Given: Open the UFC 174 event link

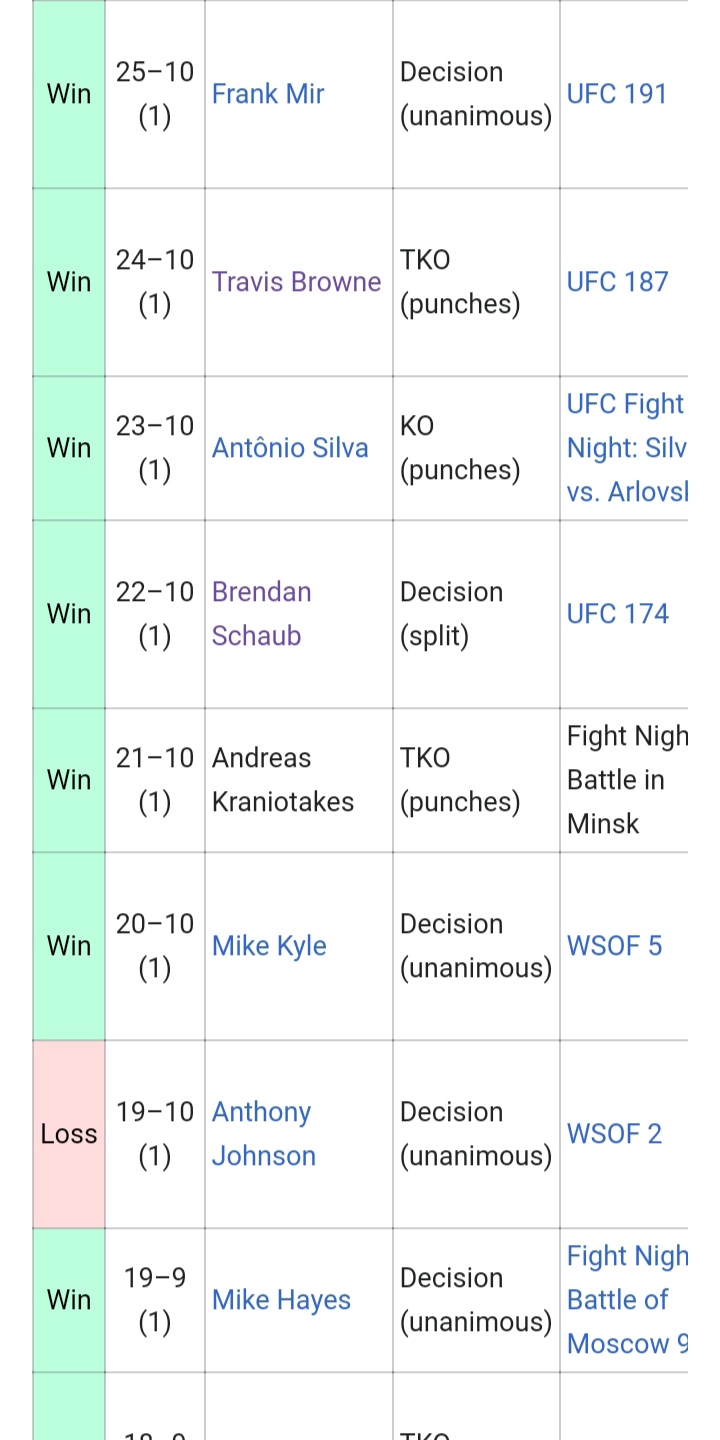Looking at the screenshot, I should point(617,614).
